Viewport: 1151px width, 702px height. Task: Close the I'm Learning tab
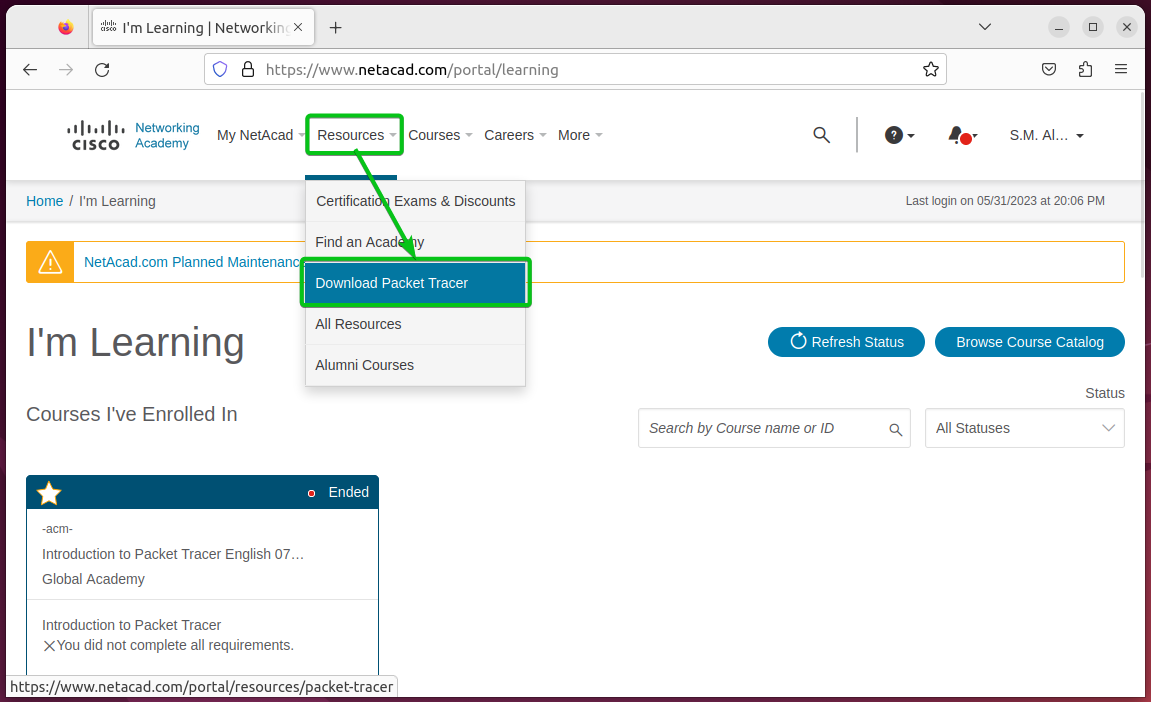(298, 27)
